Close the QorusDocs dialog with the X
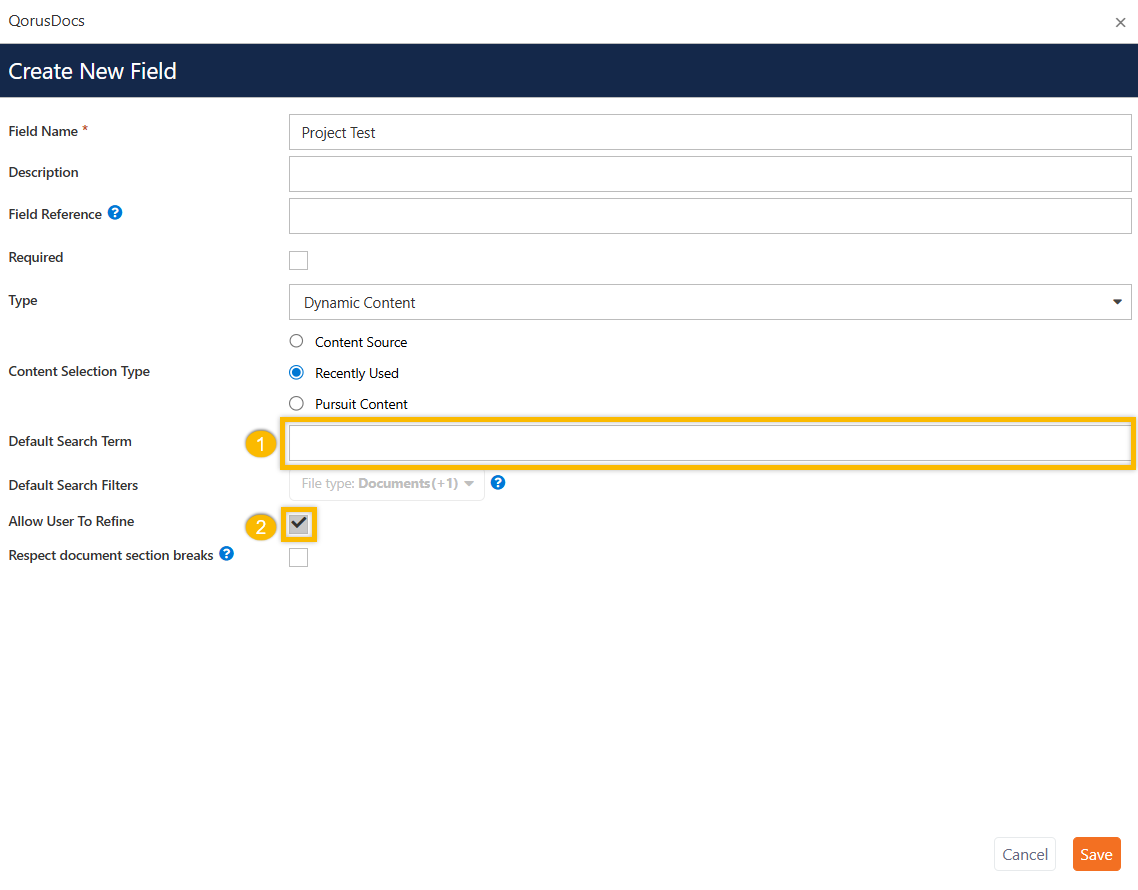 1120,22
